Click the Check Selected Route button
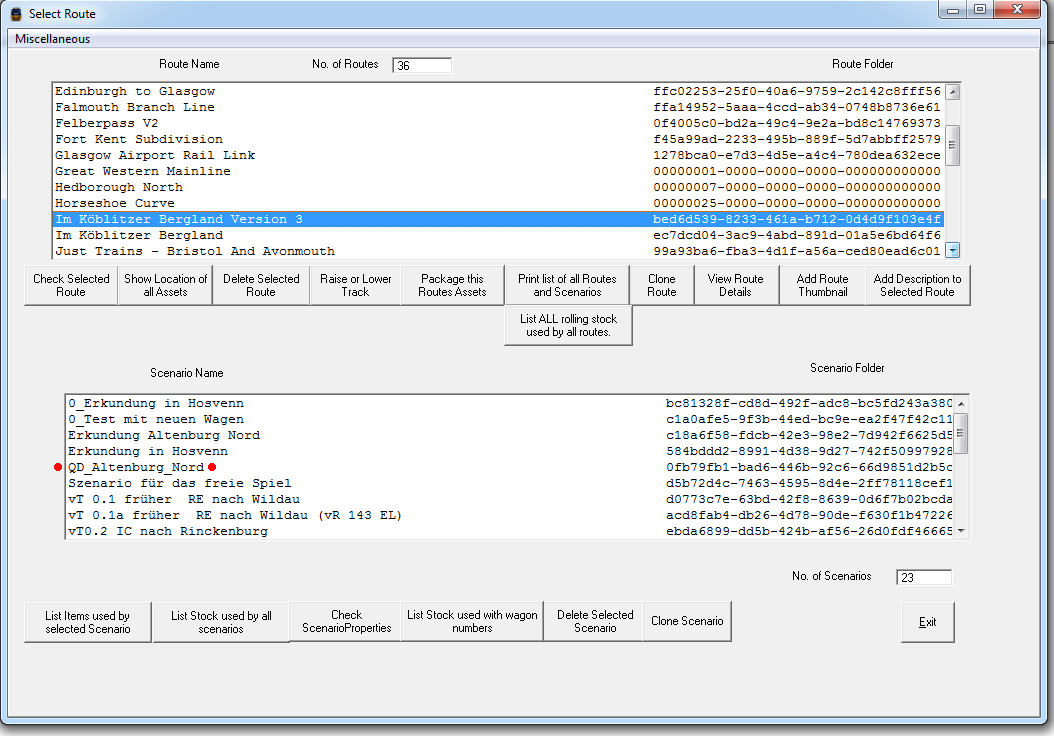This screenshot has height=736, width=1054. [71, 286]
